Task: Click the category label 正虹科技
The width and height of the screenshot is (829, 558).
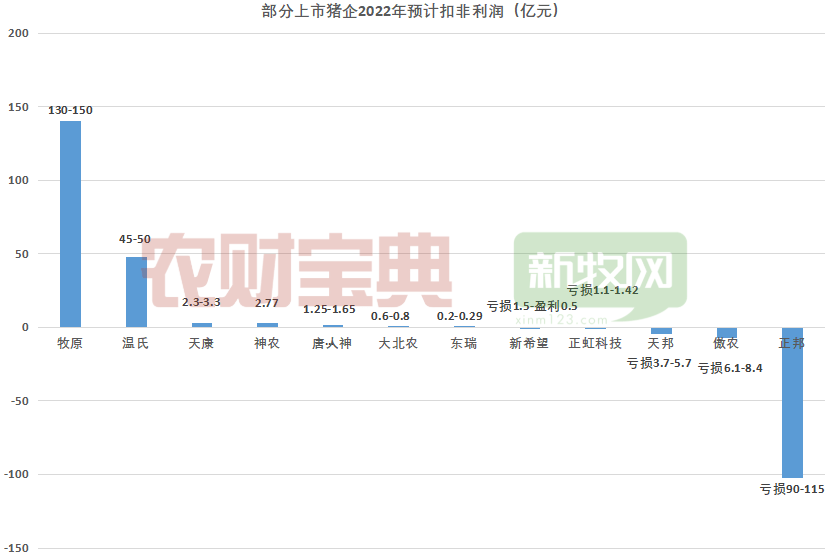Action: (595, 343)
